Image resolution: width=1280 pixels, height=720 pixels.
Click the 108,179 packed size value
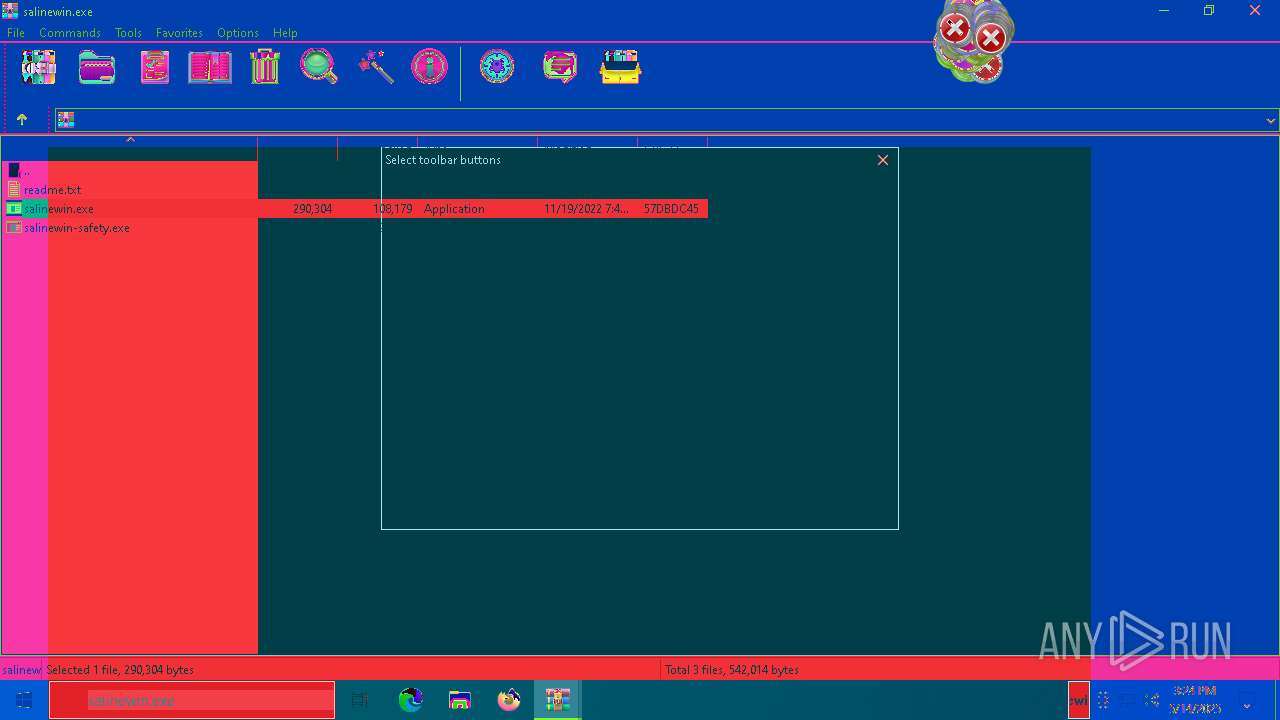pos(392,209)
